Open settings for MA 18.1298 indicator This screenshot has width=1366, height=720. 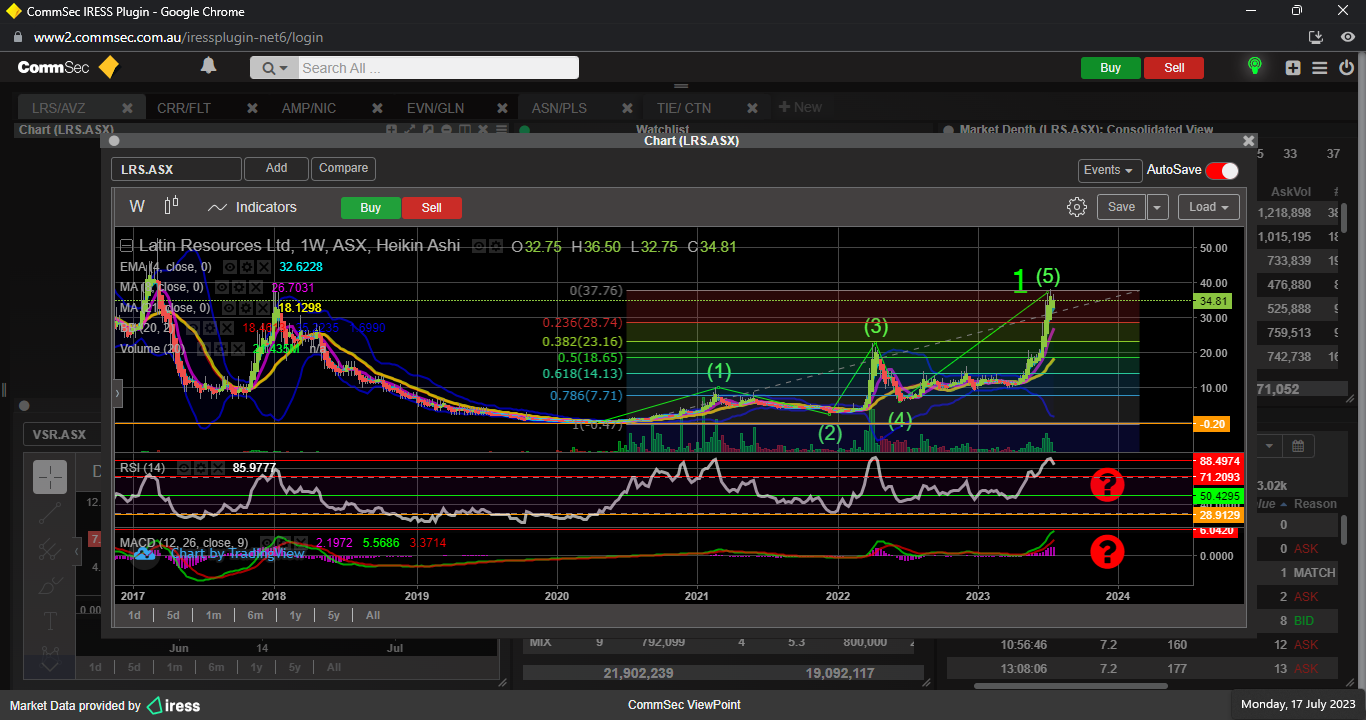(246, 308)
